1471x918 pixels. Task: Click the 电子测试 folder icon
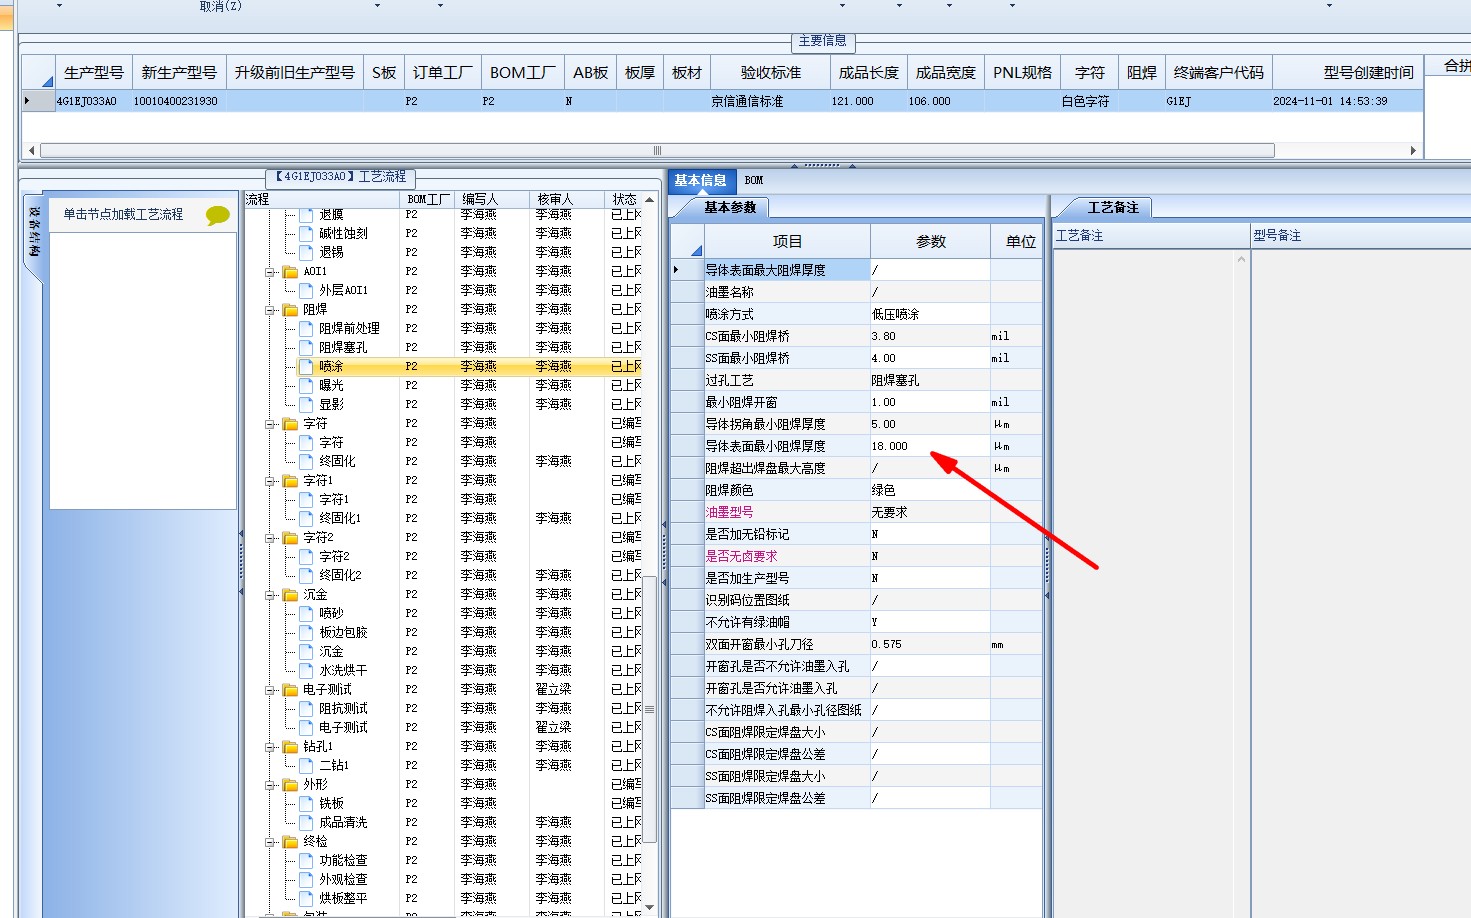290,690
